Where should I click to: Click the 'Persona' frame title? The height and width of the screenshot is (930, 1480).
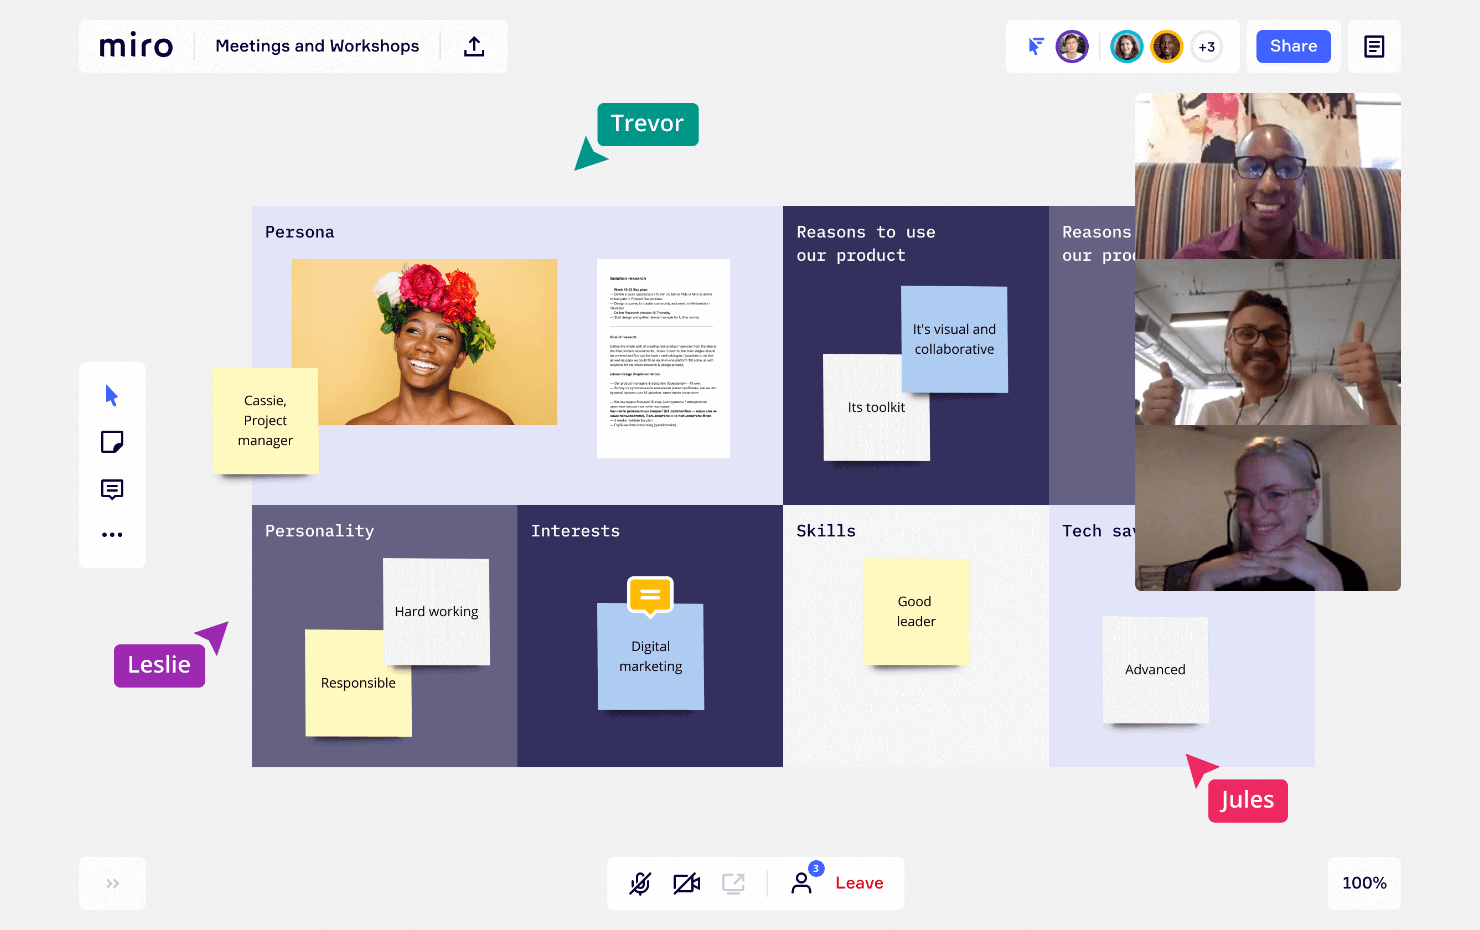point(299,232)
